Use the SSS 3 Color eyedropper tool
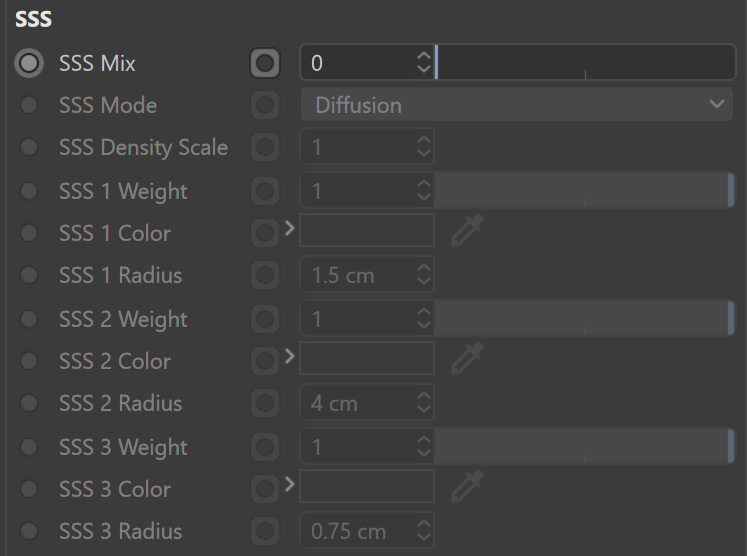 pos(467,486)
